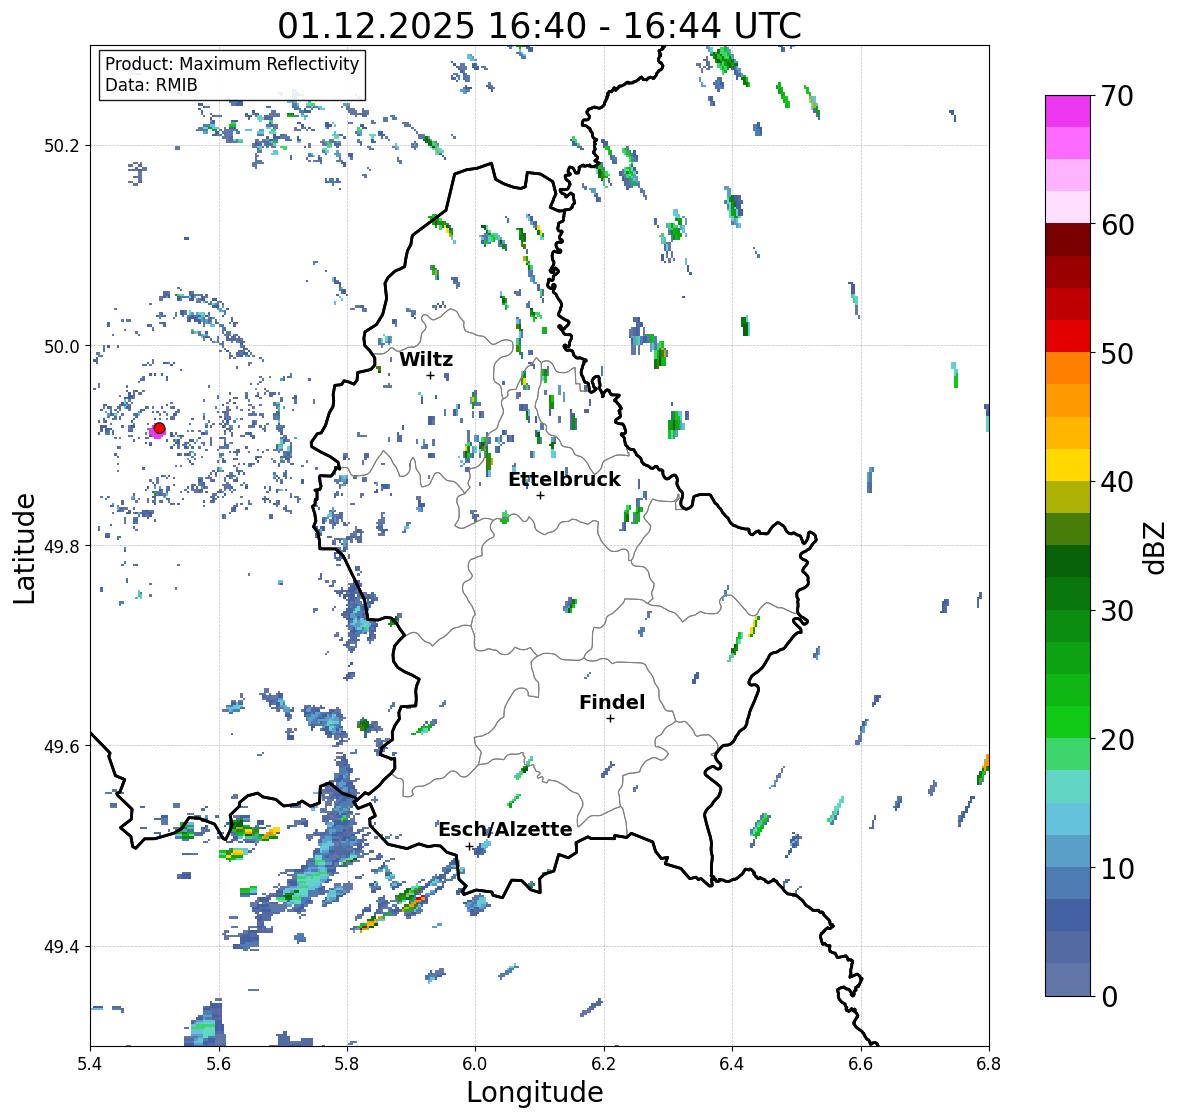Click the Product: Maximum Reflectivity text

tap(232, 64)
